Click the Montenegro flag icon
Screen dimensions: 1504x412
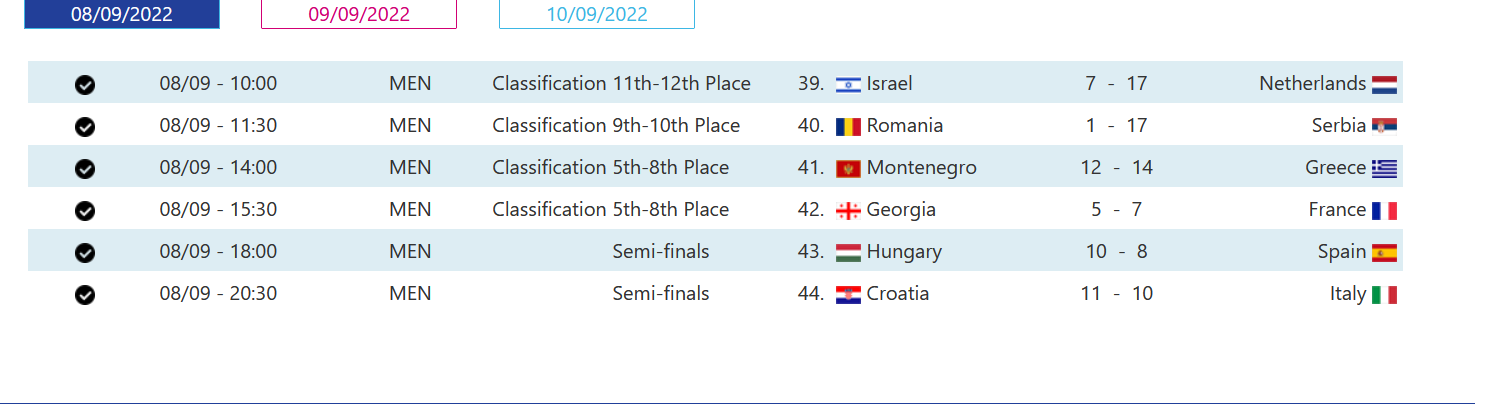pyautogui.click(x=847, y=168)
